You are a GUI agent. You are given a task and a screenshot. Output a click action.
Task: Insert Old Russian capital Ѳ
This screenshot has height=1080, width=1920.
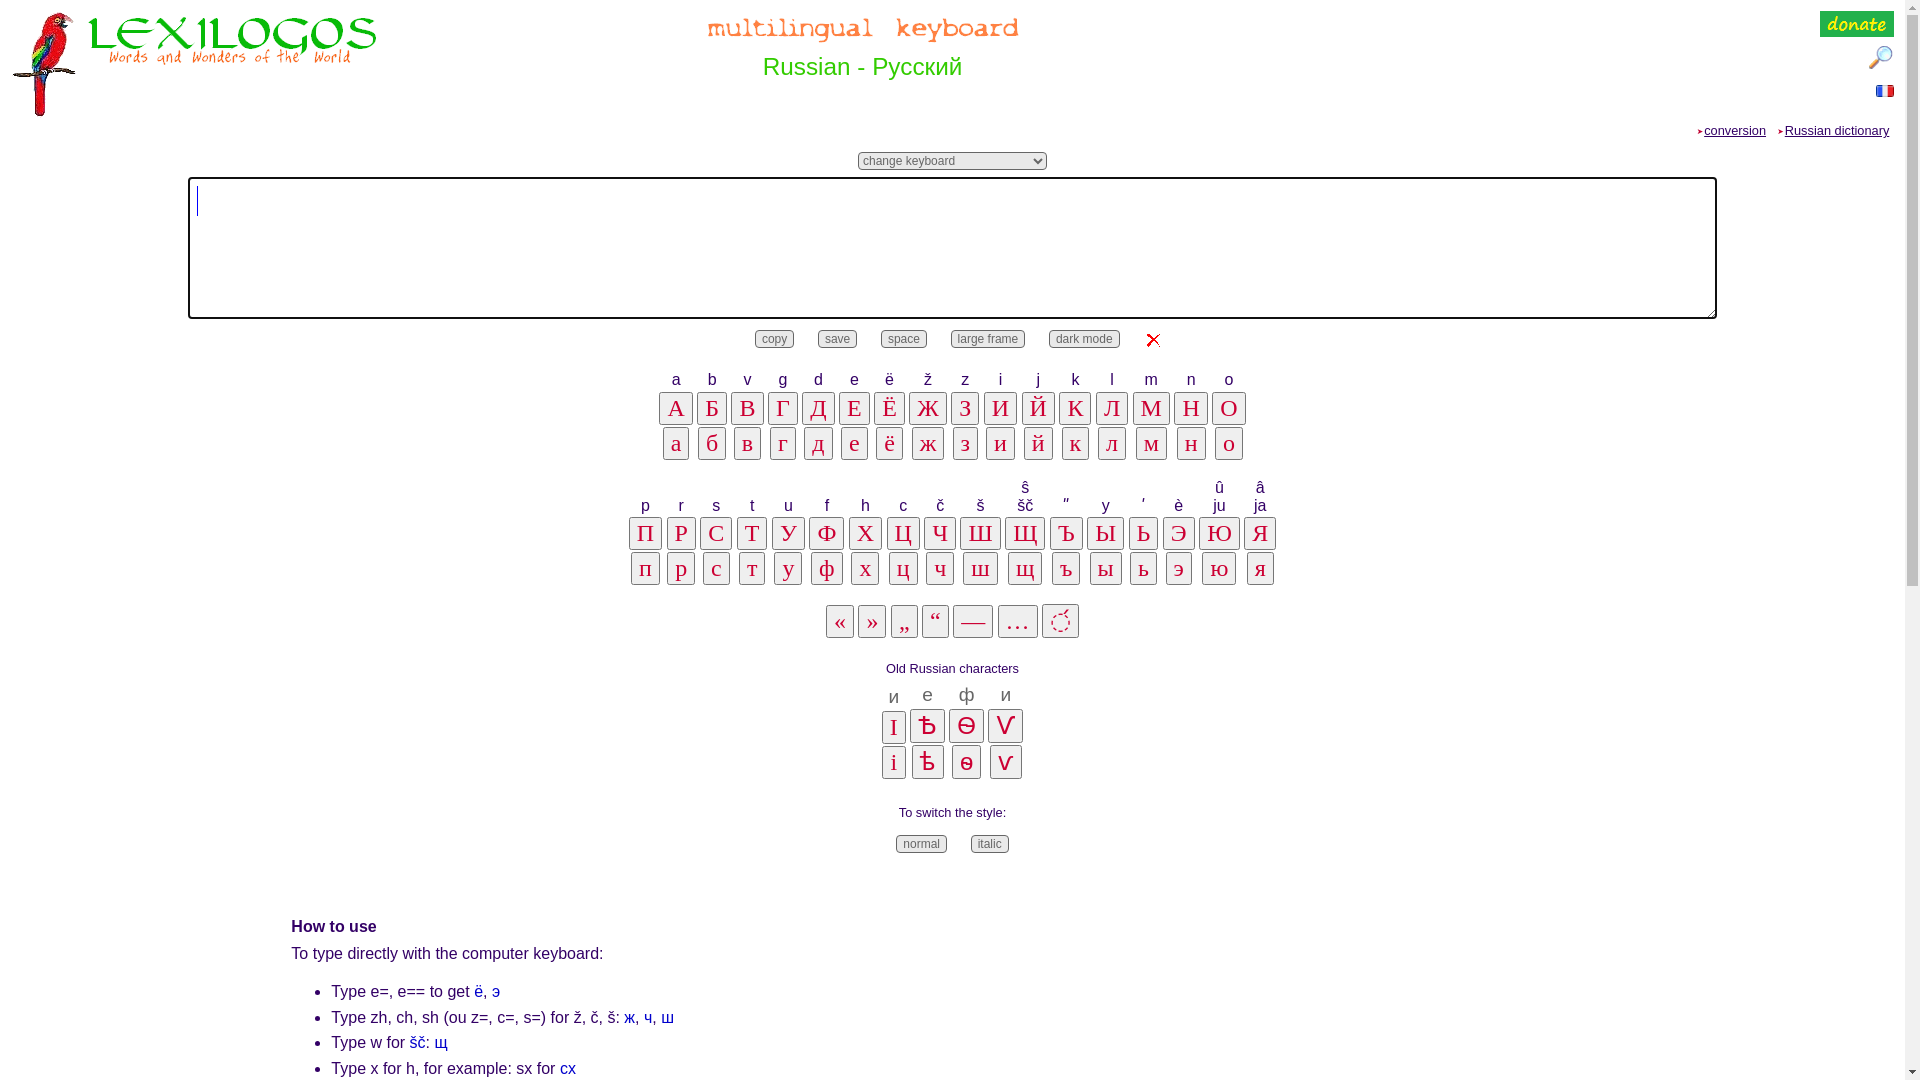pyautogui.click(x=966, y=726)
